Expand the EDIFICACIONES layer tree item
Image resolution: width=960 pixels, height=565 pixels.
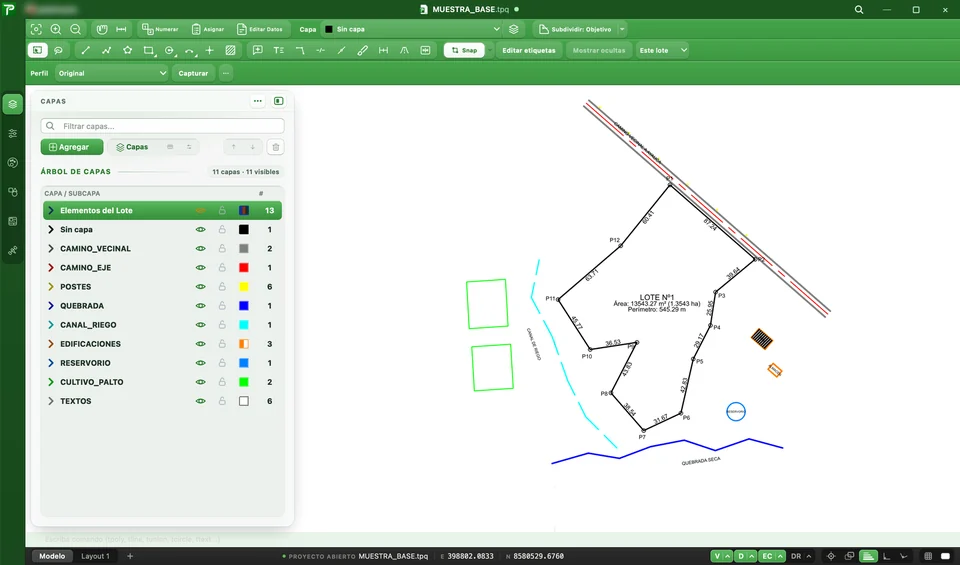pos(51,344)
